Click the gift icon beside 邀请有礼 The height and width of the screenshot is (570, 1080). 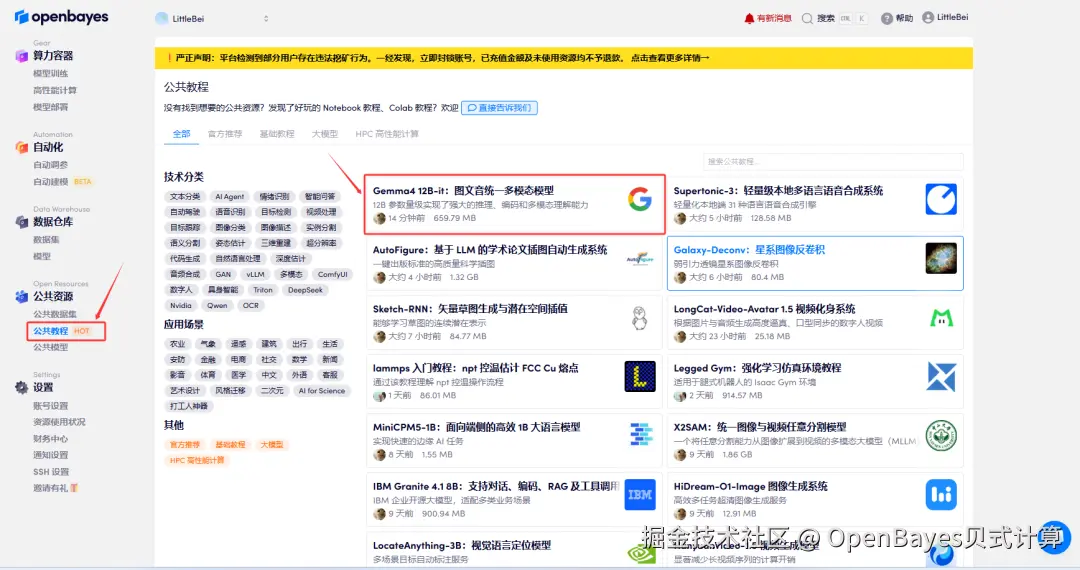[74, 488]
